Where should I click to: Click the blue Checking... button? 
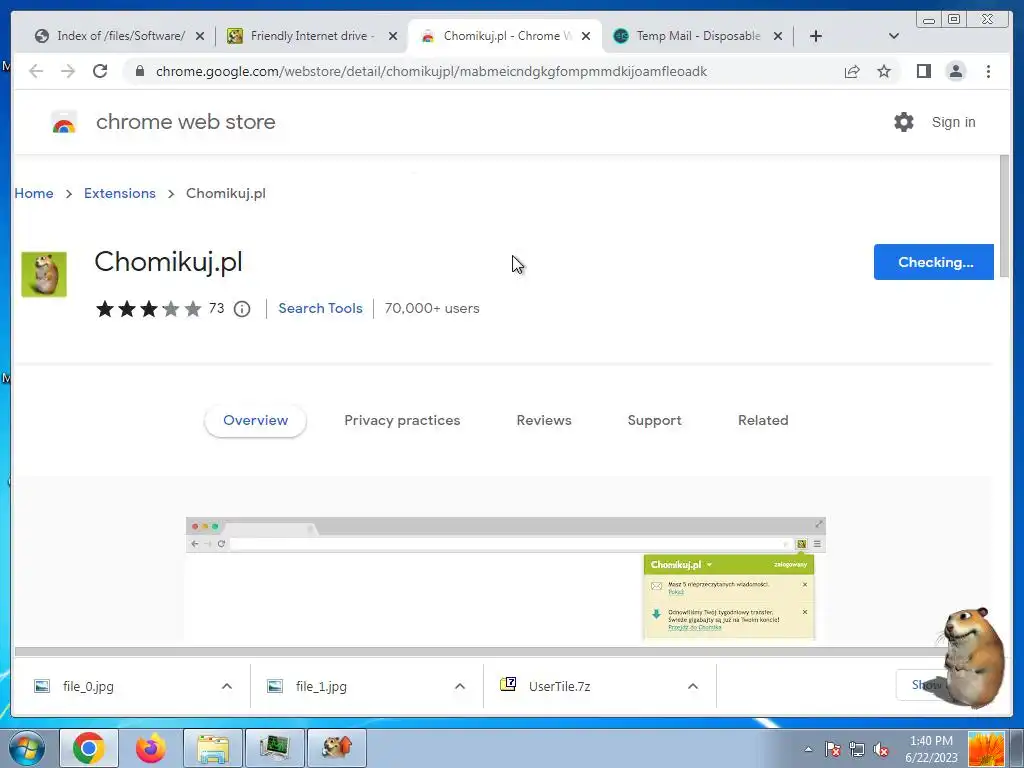(x=933, y=262)
